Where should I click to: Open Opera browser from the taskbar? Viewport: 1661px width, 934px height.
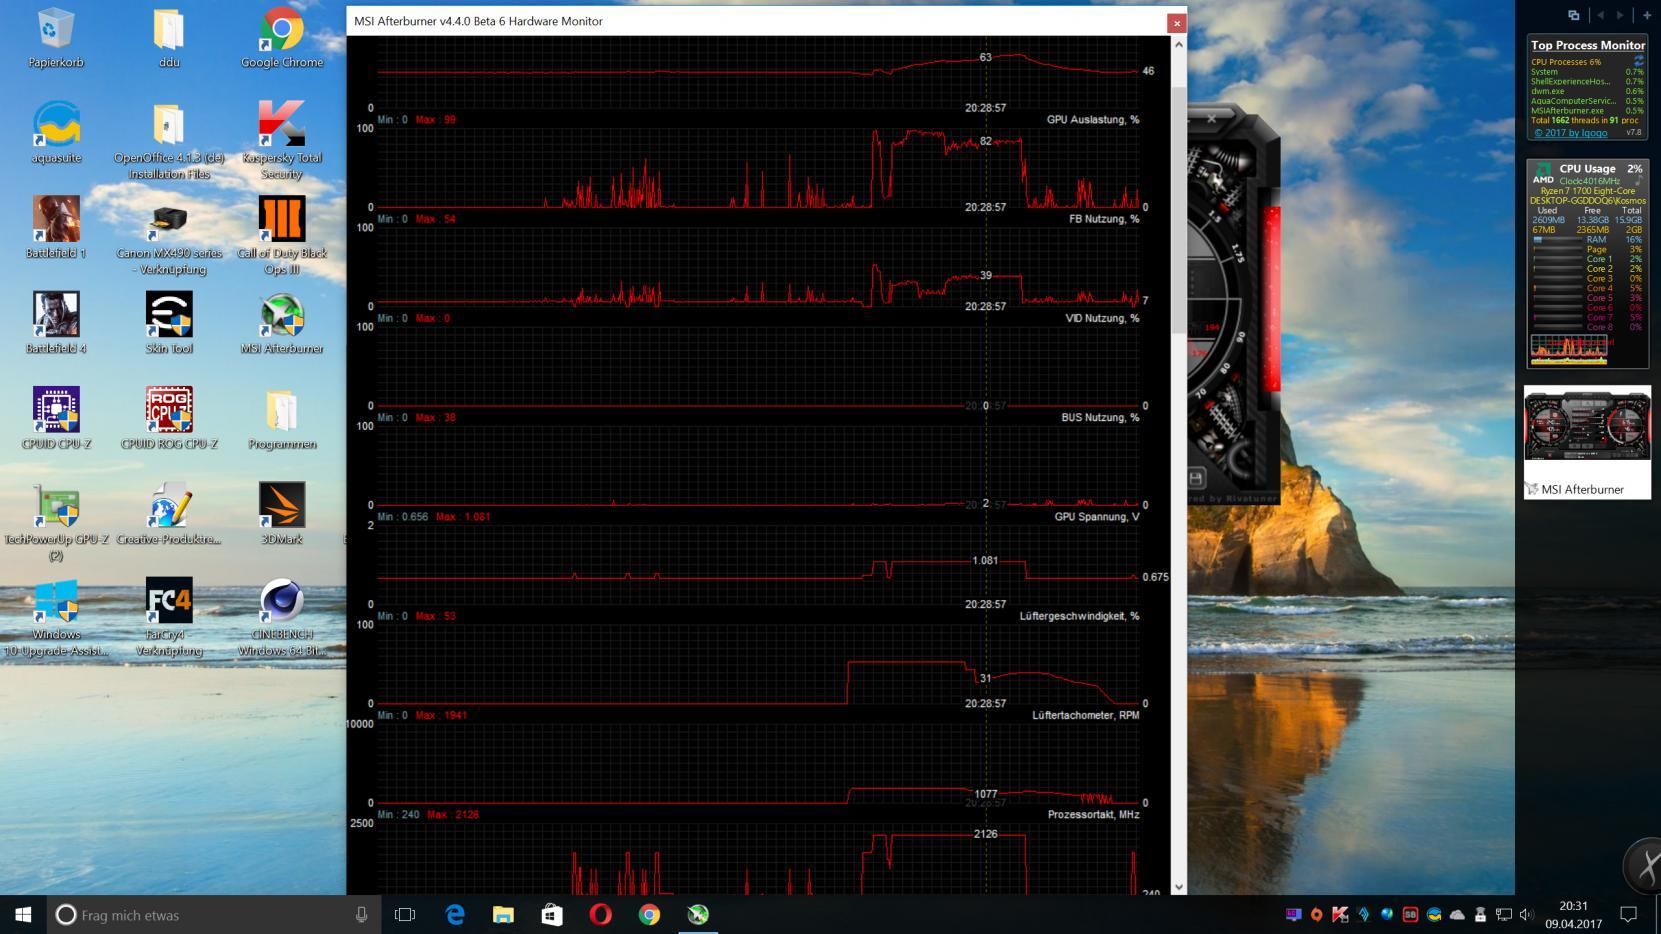(x=600, y=914)
